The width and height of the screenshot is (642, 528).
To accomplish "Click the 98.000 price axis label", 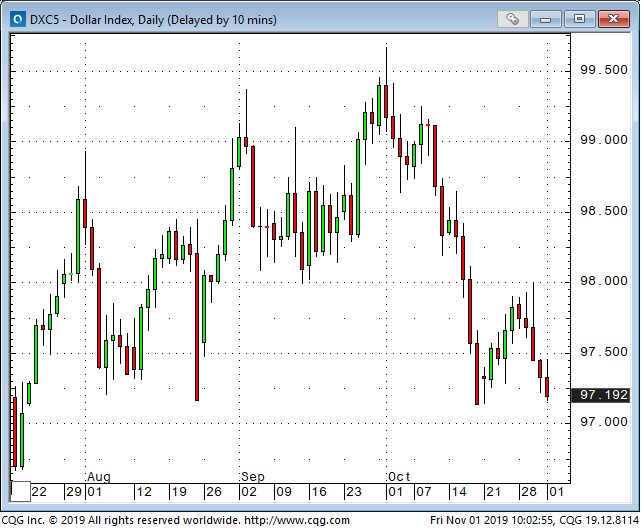I will coord(604,281).
